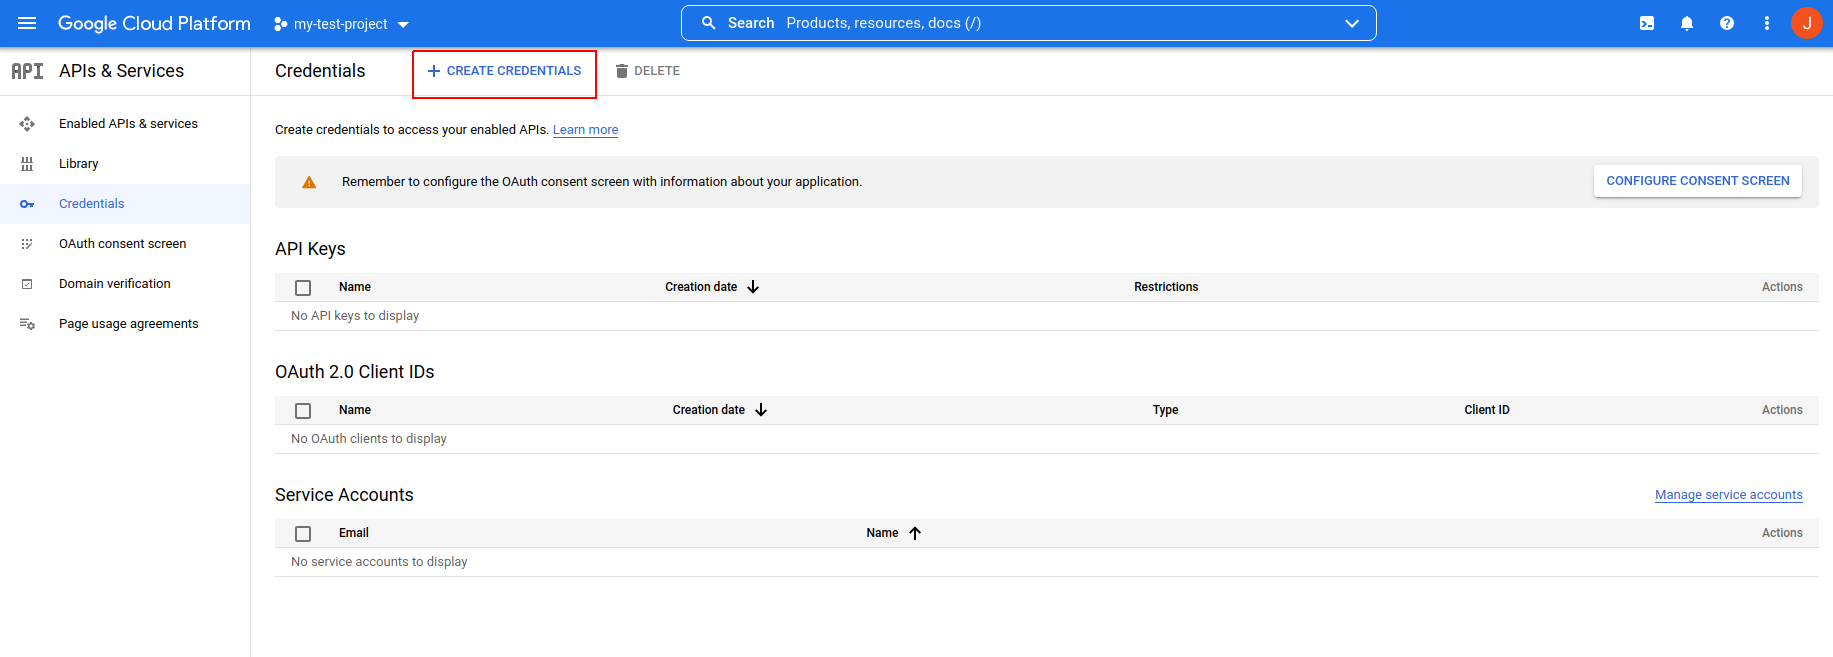1833x657 pixels.
Task: Click the OAuth Type column header
Action: (1166, 410)
